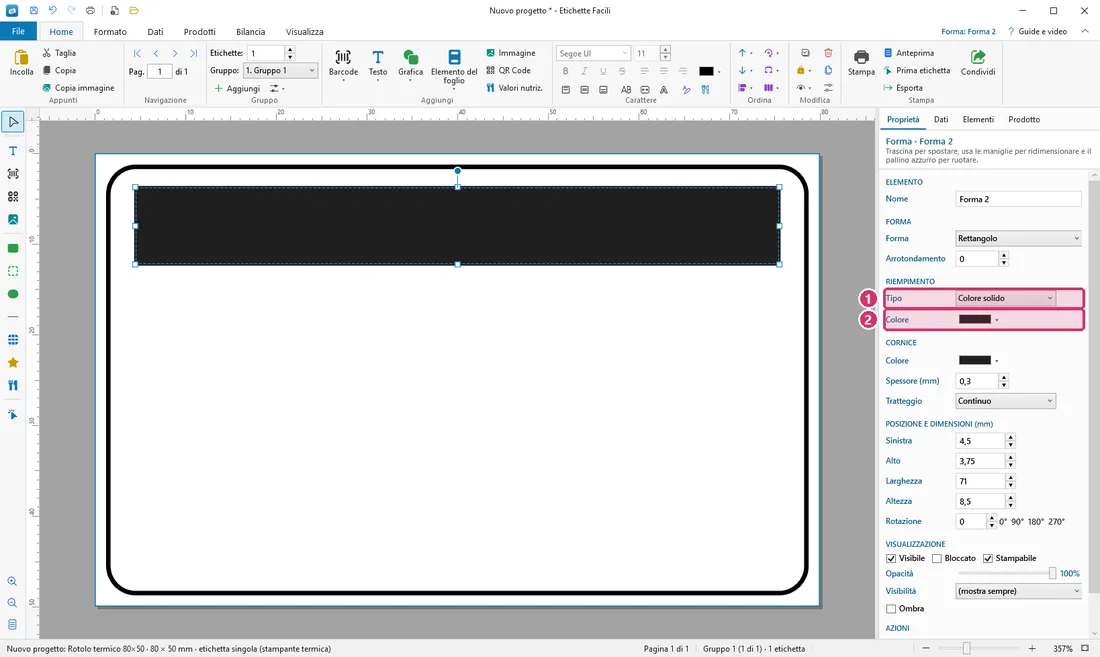Pick the star shape tool

coord(13,363)
